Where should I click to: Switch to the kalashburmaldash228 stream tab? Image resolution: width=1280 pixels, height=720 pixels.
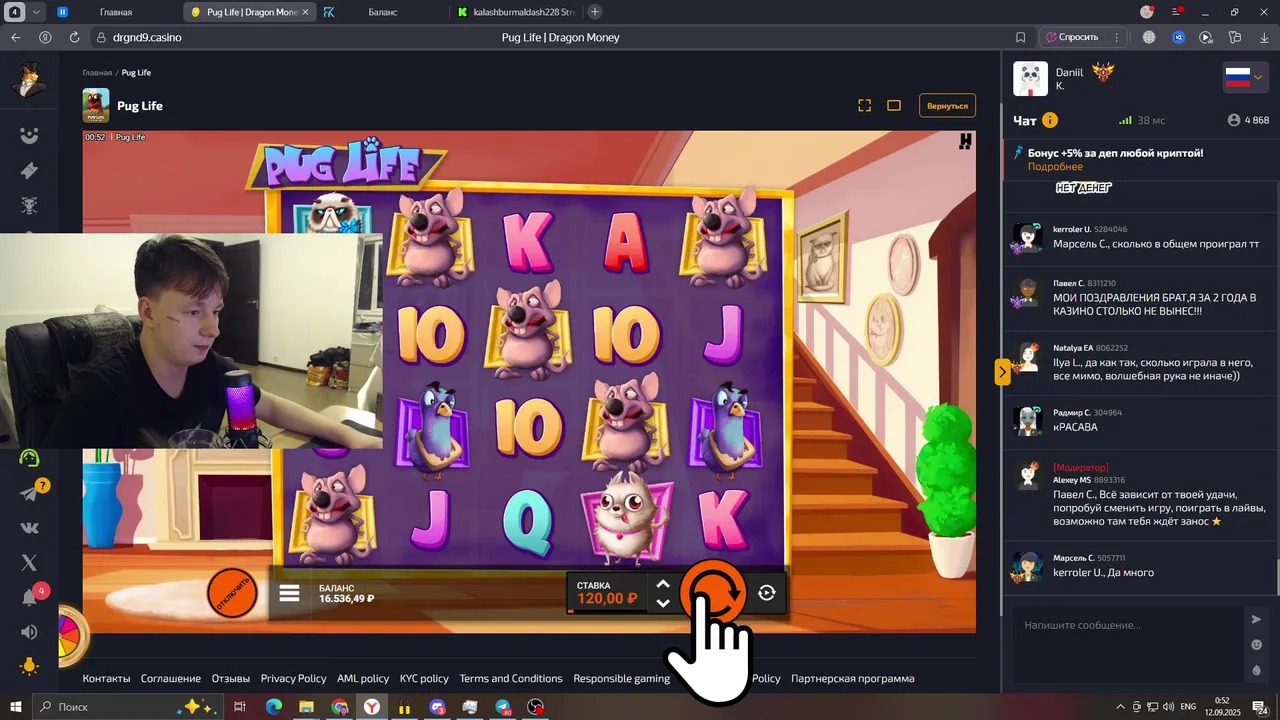(x=515, y=12)
